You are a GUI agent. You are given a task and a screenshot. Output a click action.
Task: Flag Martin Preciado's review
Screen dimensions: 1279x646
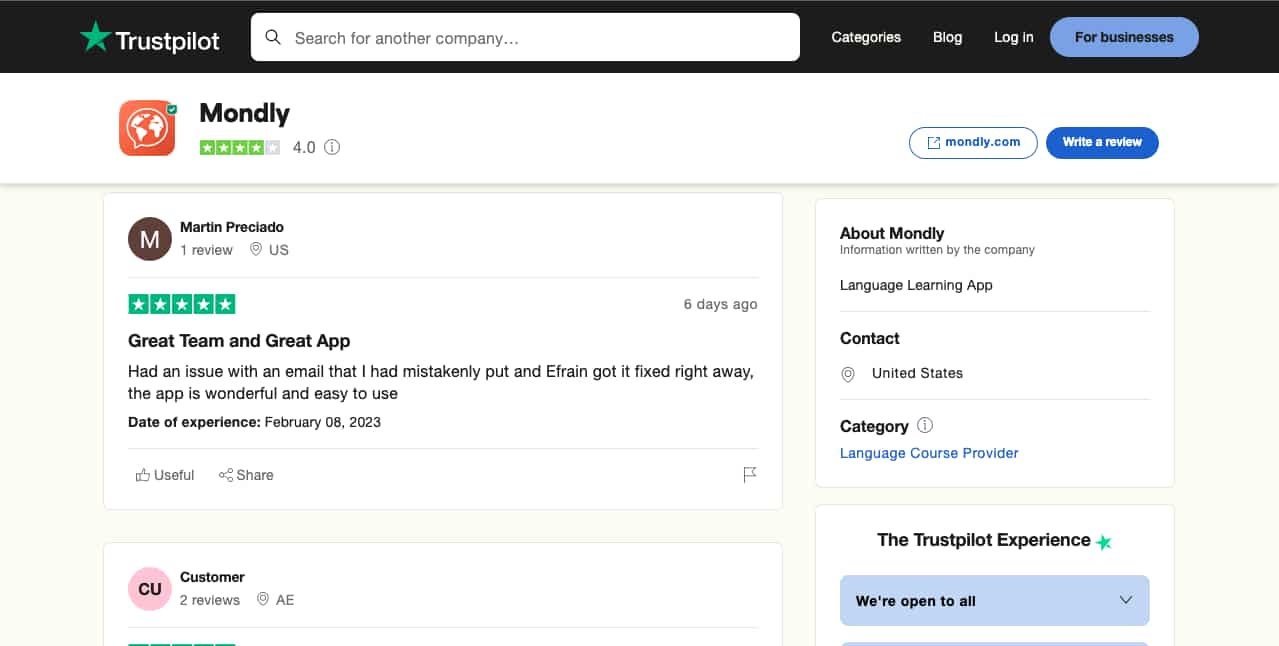(x=750, y=475)
